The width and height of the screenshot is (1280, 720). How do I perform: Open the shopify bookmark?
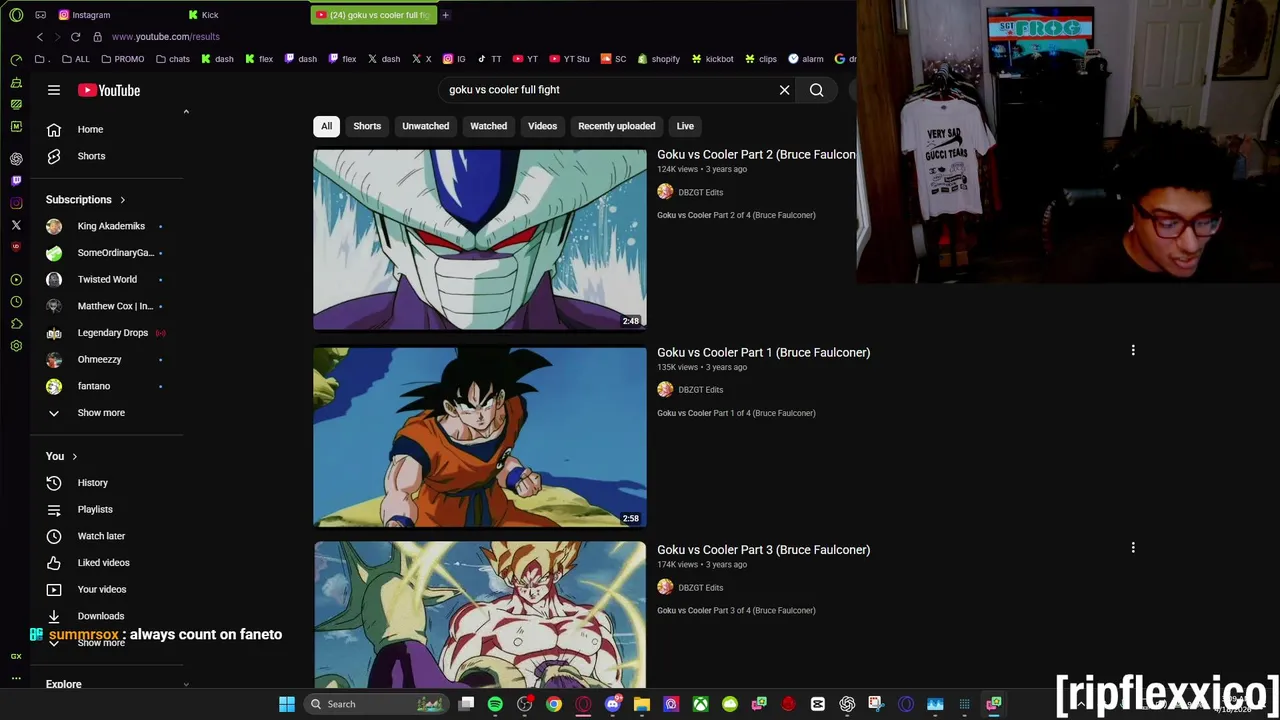[x=658, y=59]
